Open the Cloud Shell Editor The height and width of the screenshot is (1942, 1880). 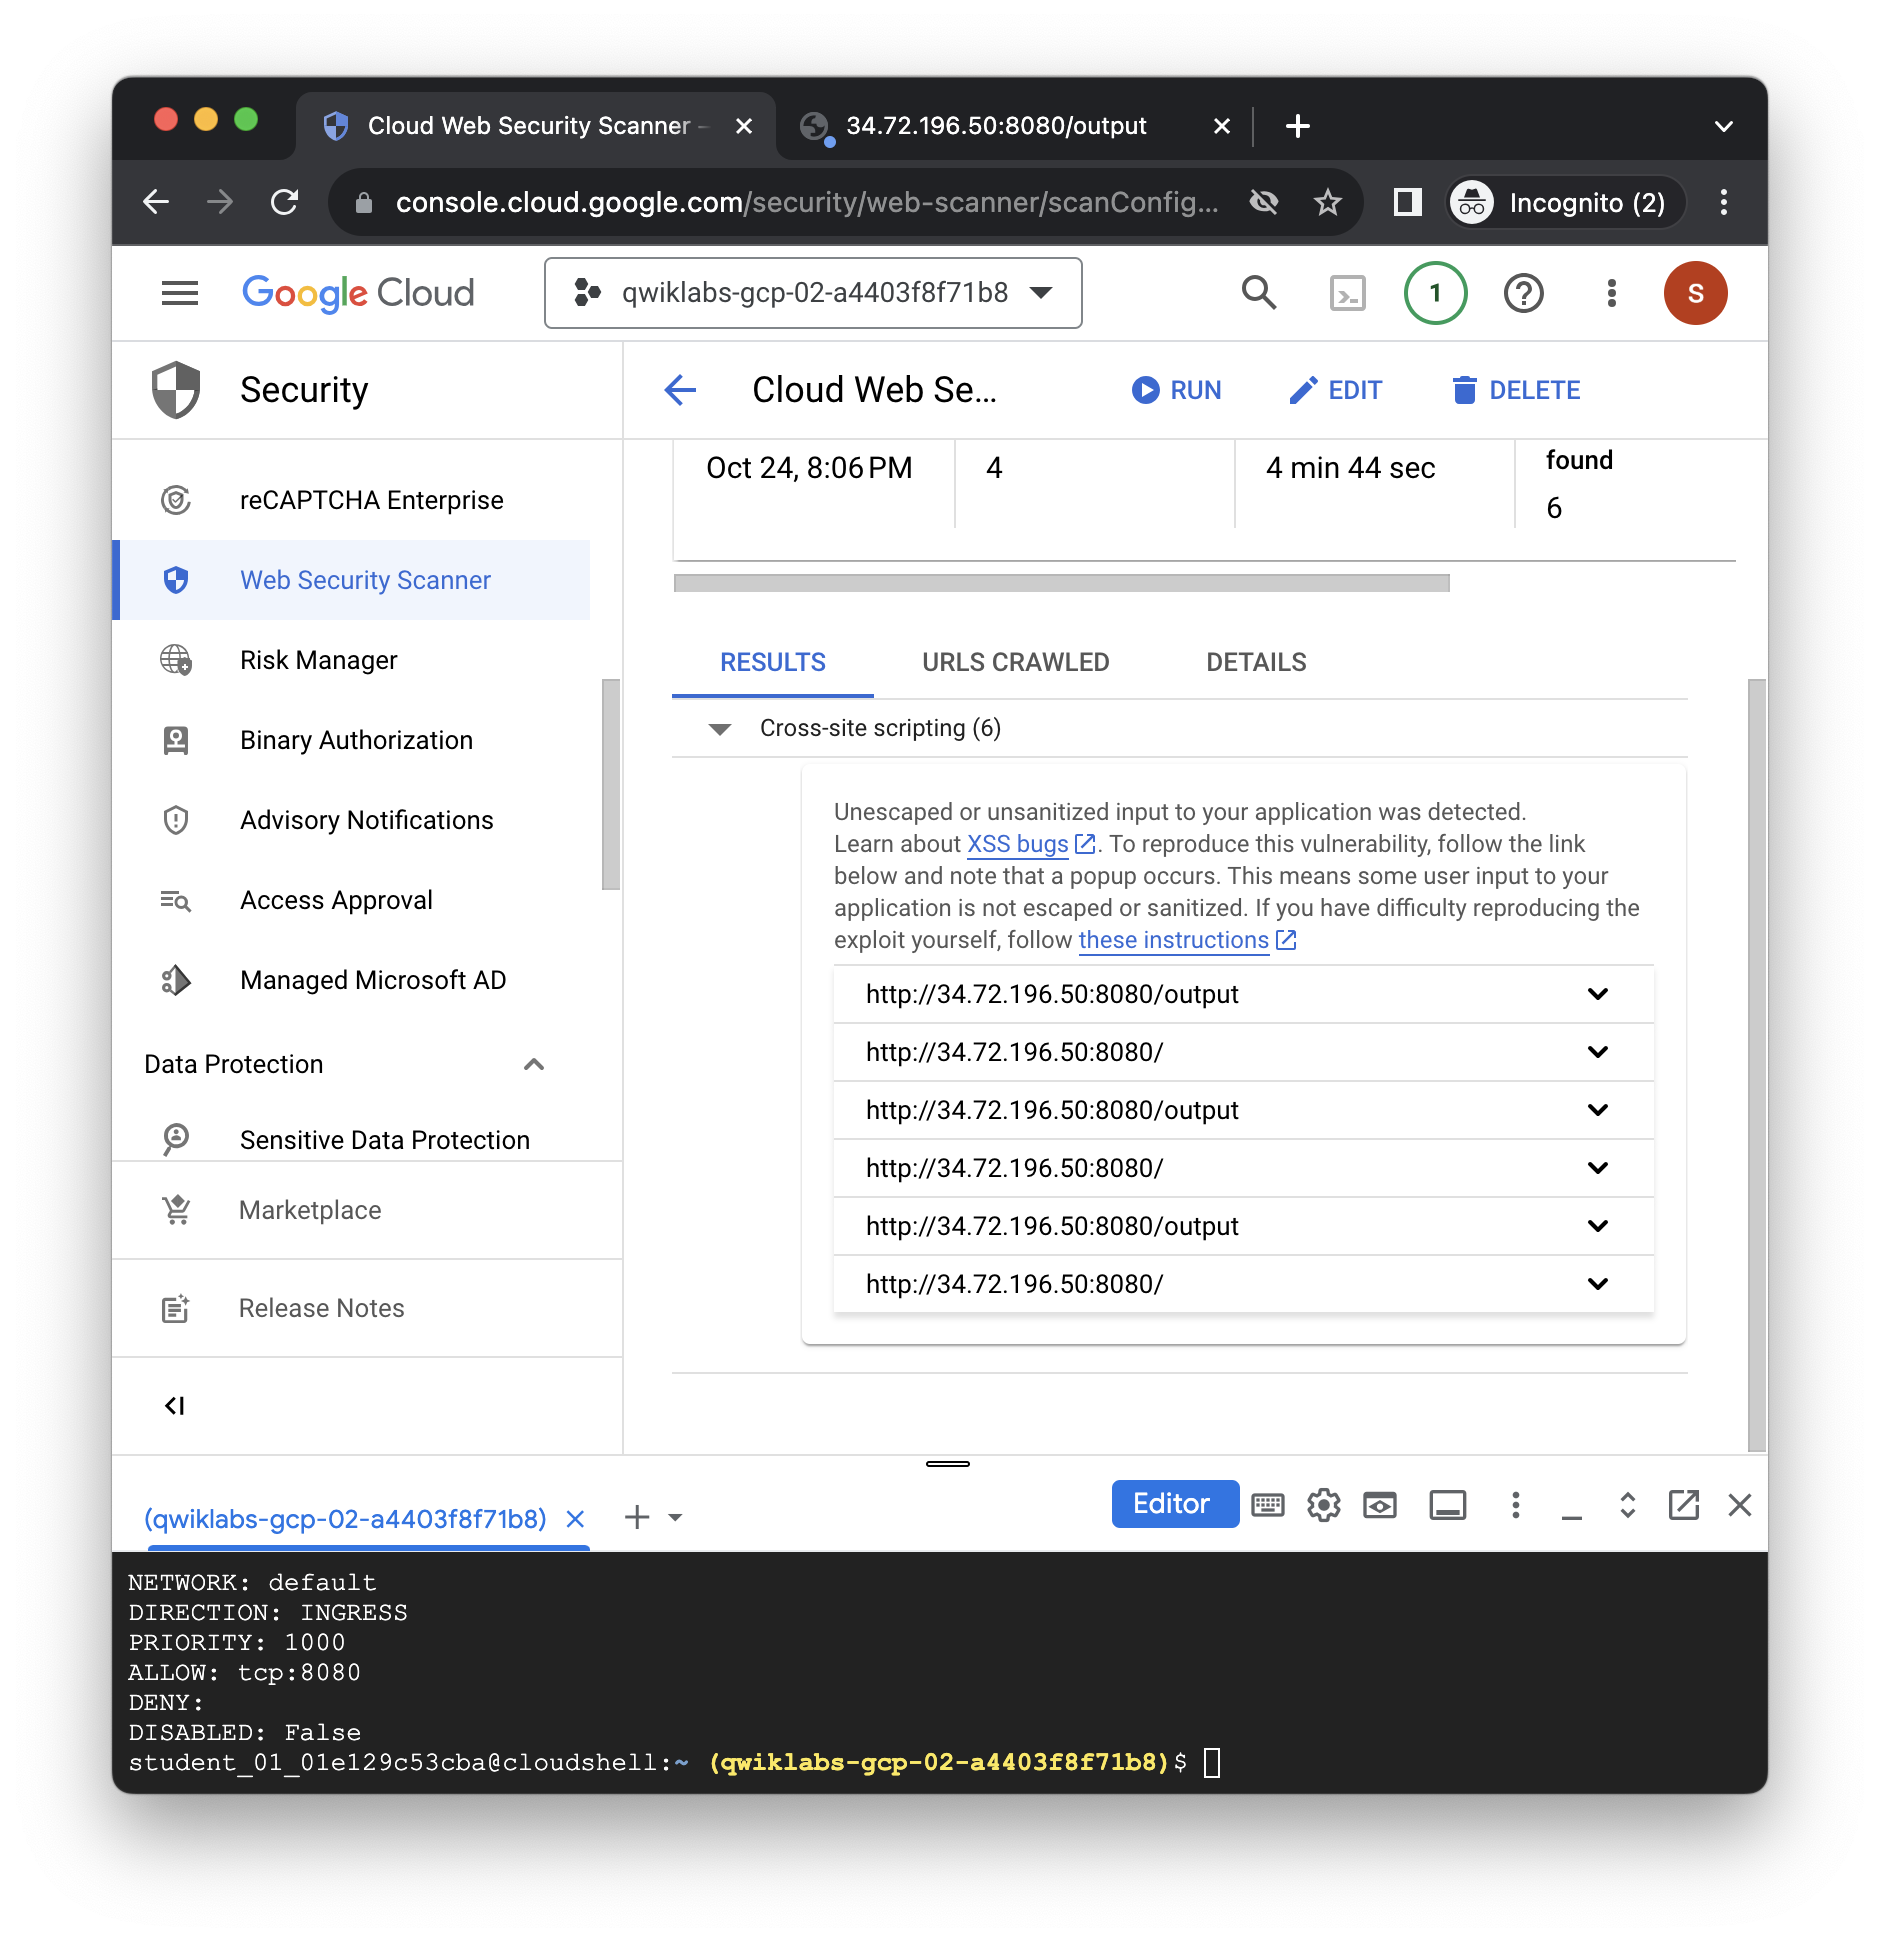(x=1174, y=1504)
